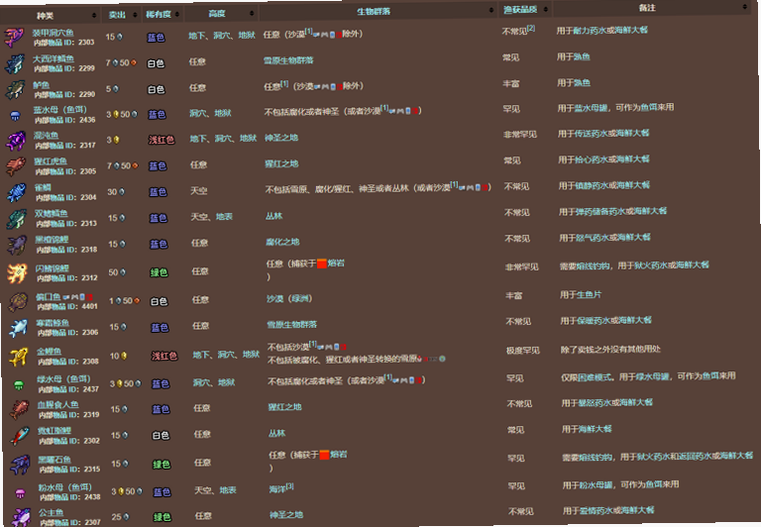Click the 血腥食人鱼 fish icon
761x527 pixels.
click(x=19, y=410)
